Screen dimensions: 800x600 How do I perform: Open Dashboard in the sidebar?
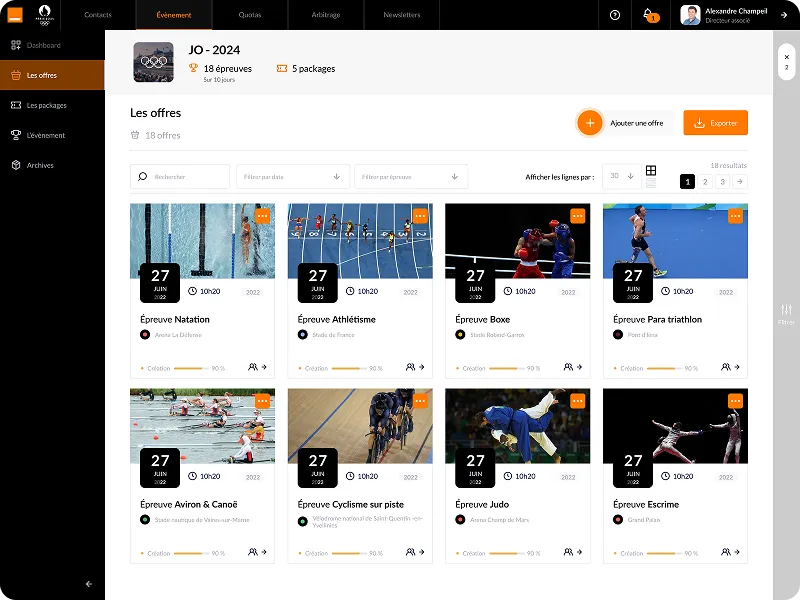52,45
